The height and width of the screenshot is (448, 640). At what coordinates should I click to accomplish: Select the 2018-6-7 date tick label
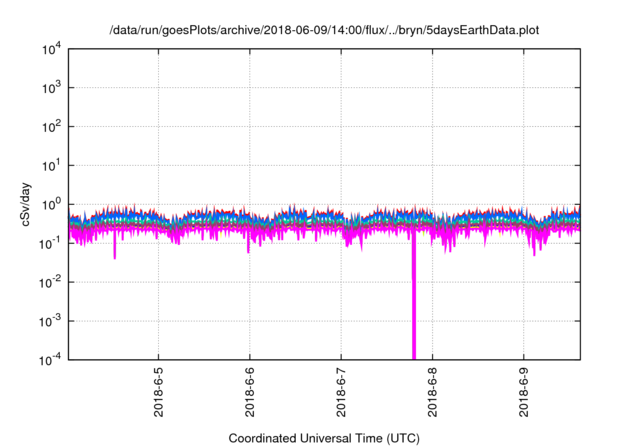point(341,392)
